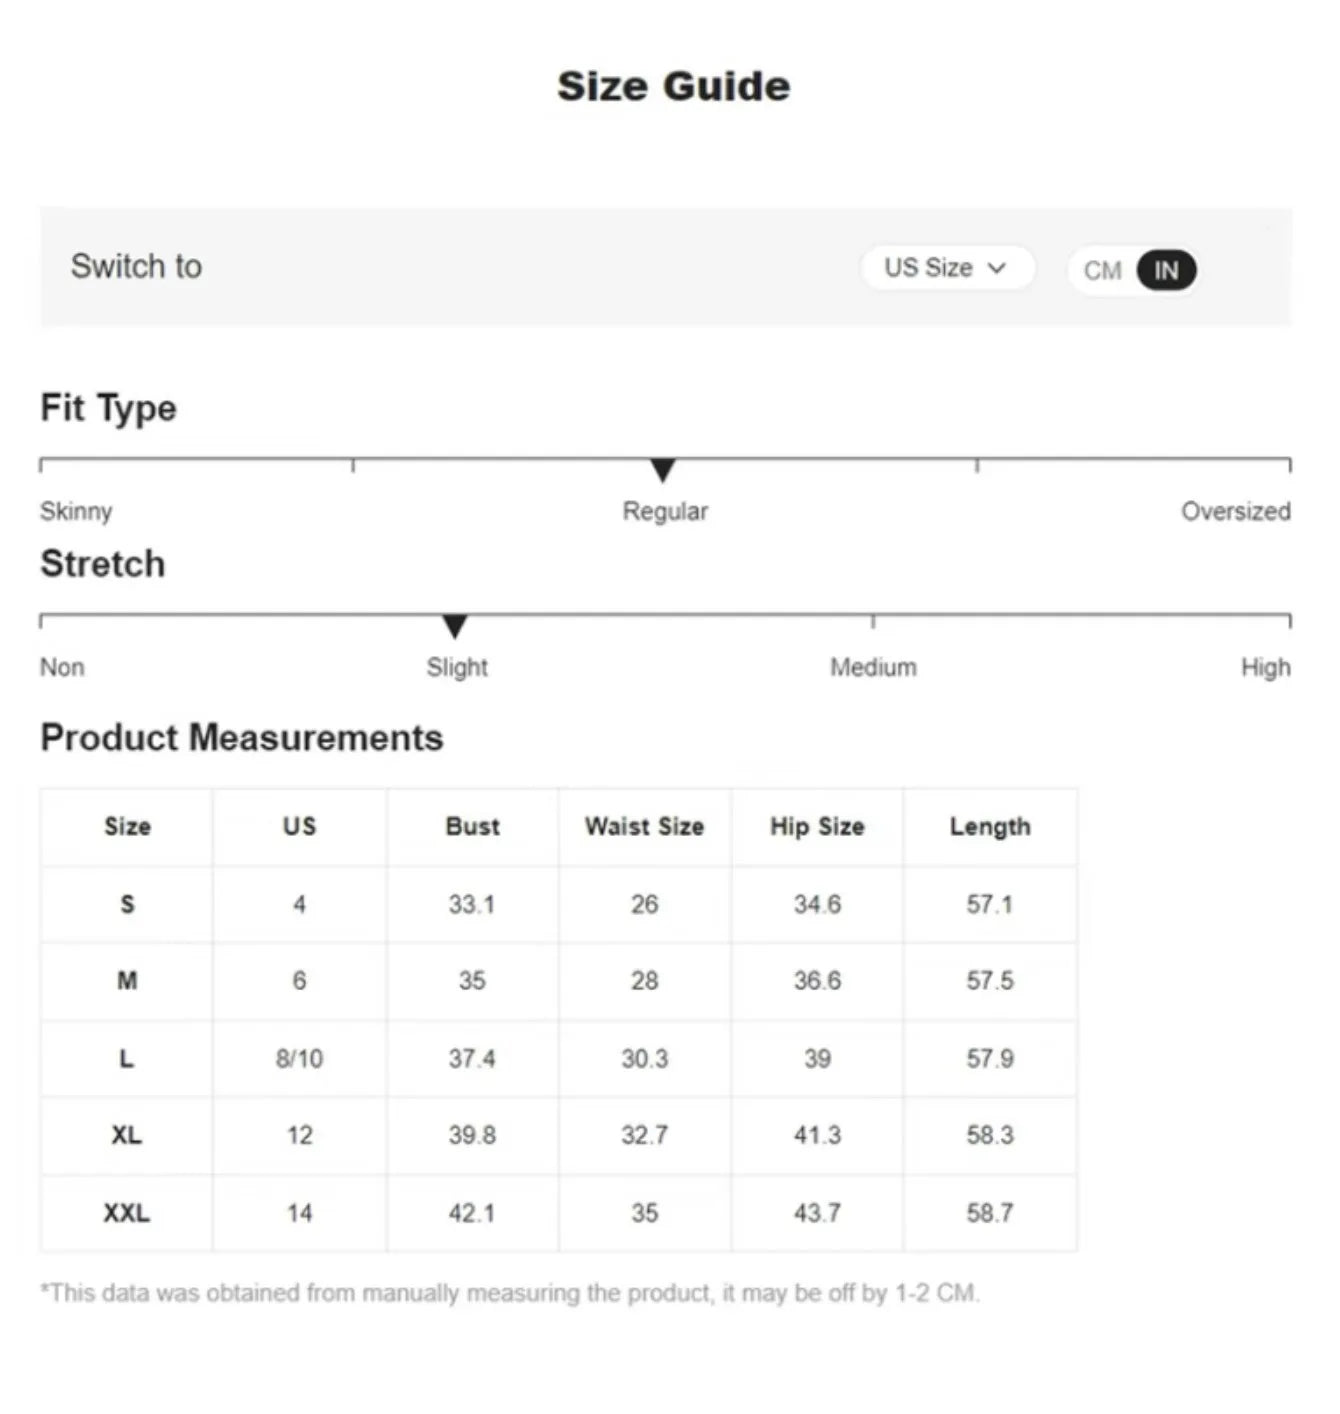Click the Skinny fit label

click(76, 511)
